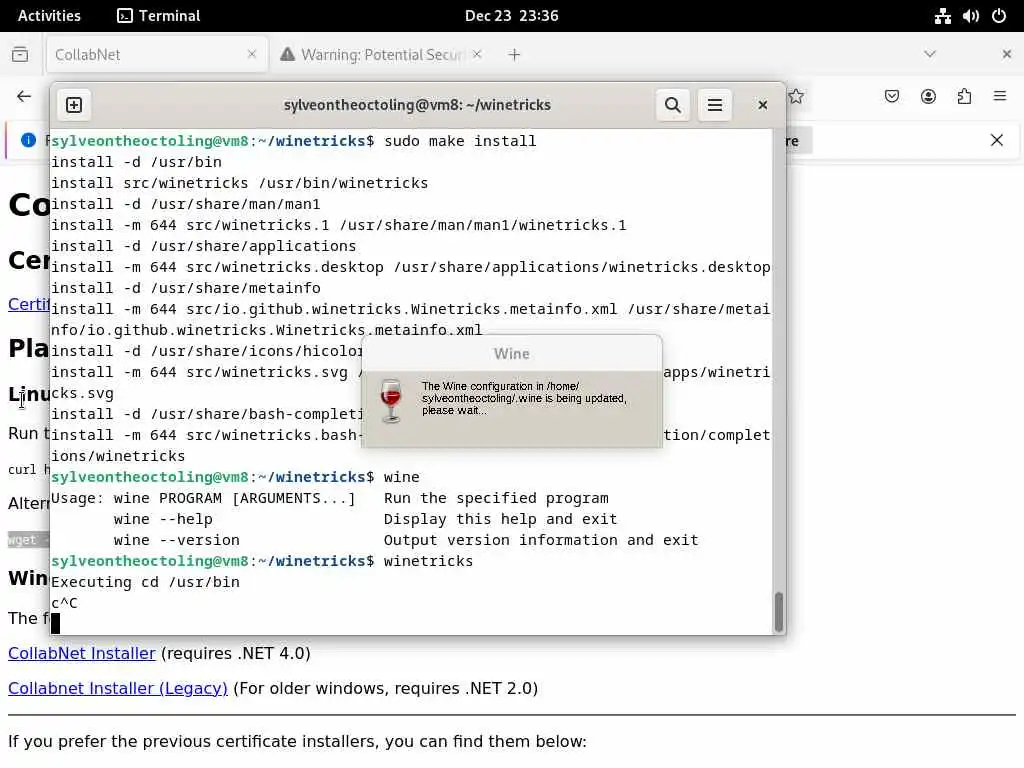Click the terminal title sylveontheoctoling@vm8
Image resolution: width=1024 pixels, height=768 pixels.
(x=417, y=105)
